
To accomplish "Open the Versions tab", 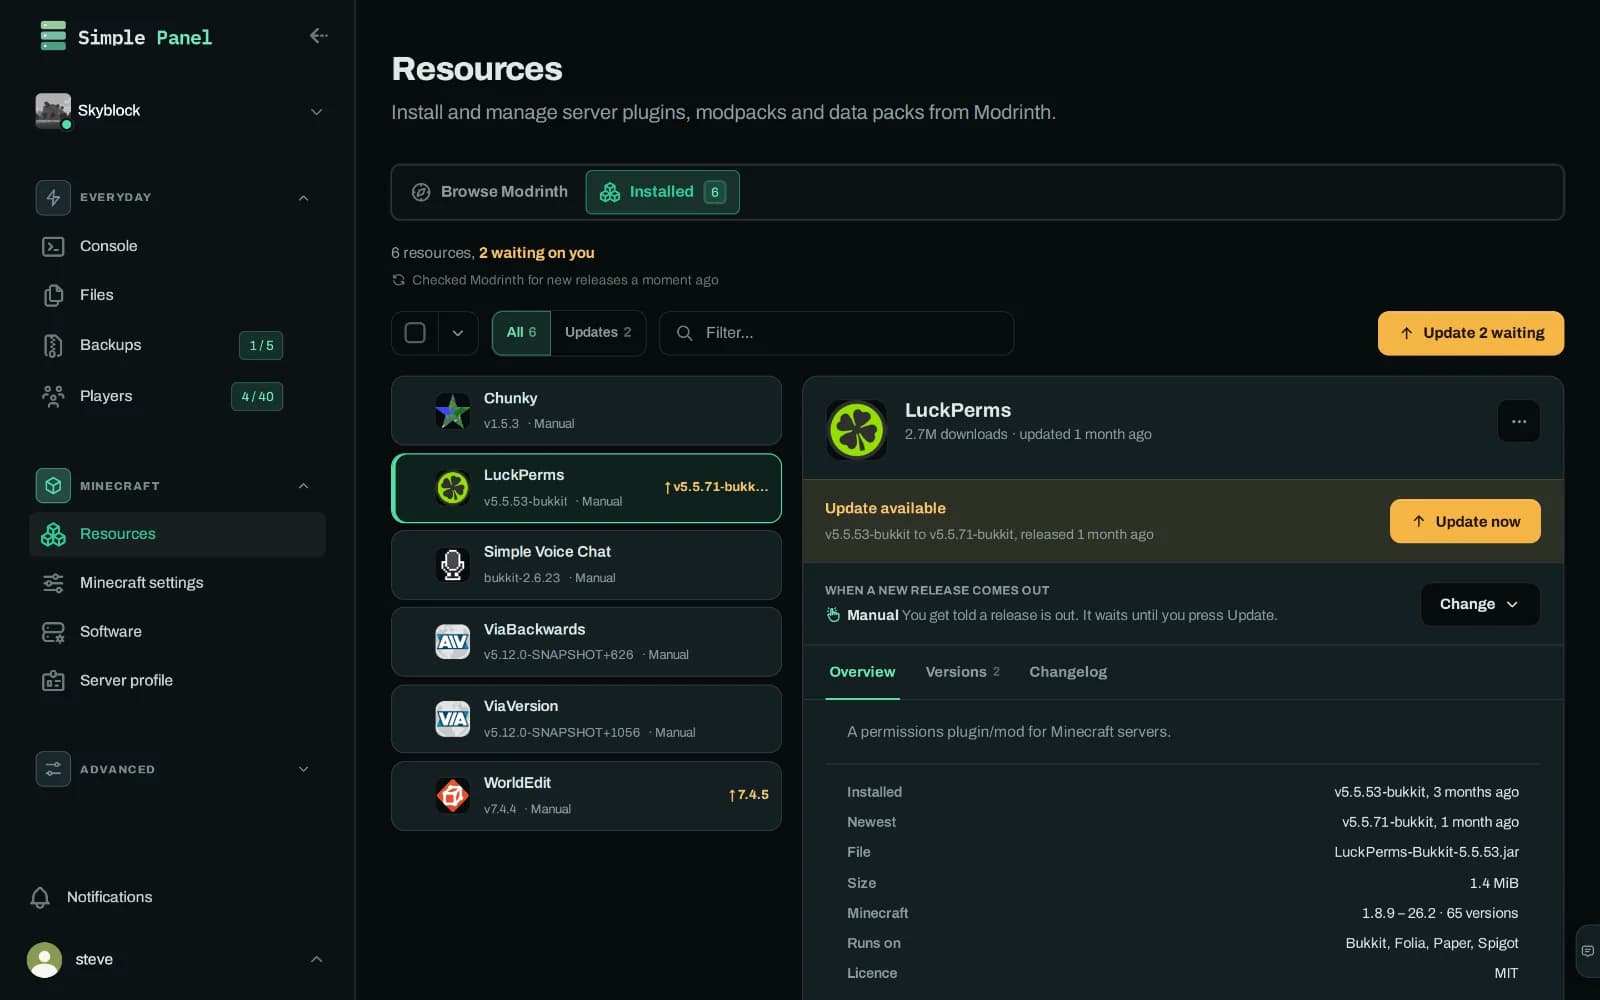I will click(962, 672).
